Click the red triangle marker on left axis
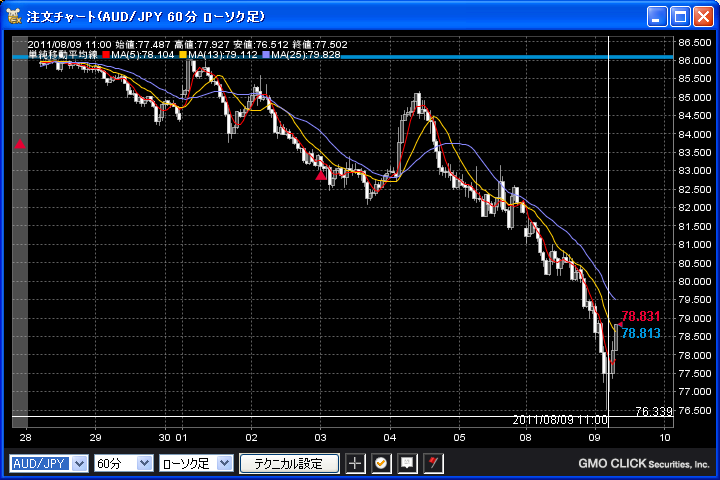The width and height of the screenshot is (720, 480). 20,145
